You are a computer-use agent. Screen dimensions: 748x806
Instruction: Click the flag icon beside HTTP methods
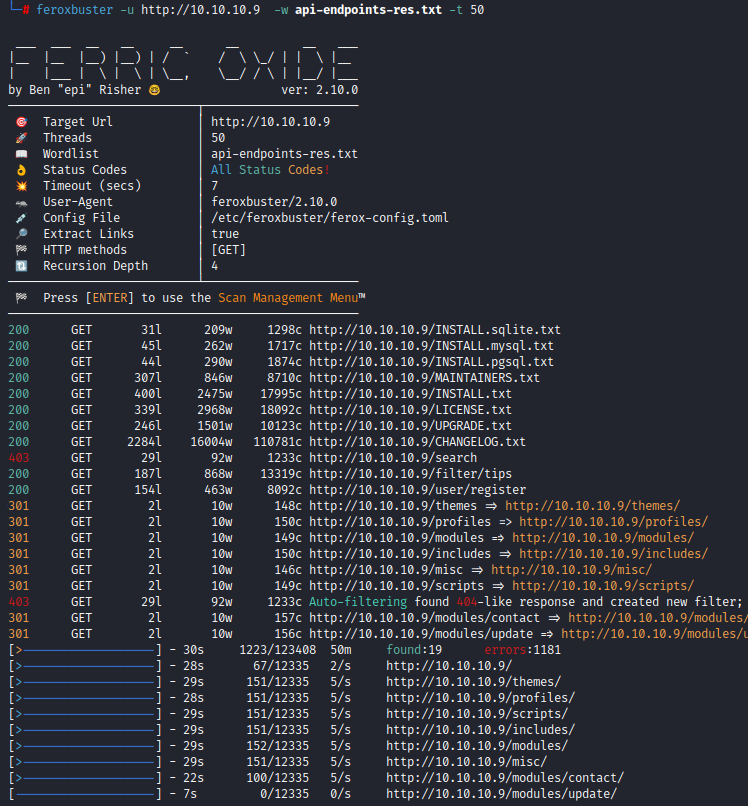[21, 250]
